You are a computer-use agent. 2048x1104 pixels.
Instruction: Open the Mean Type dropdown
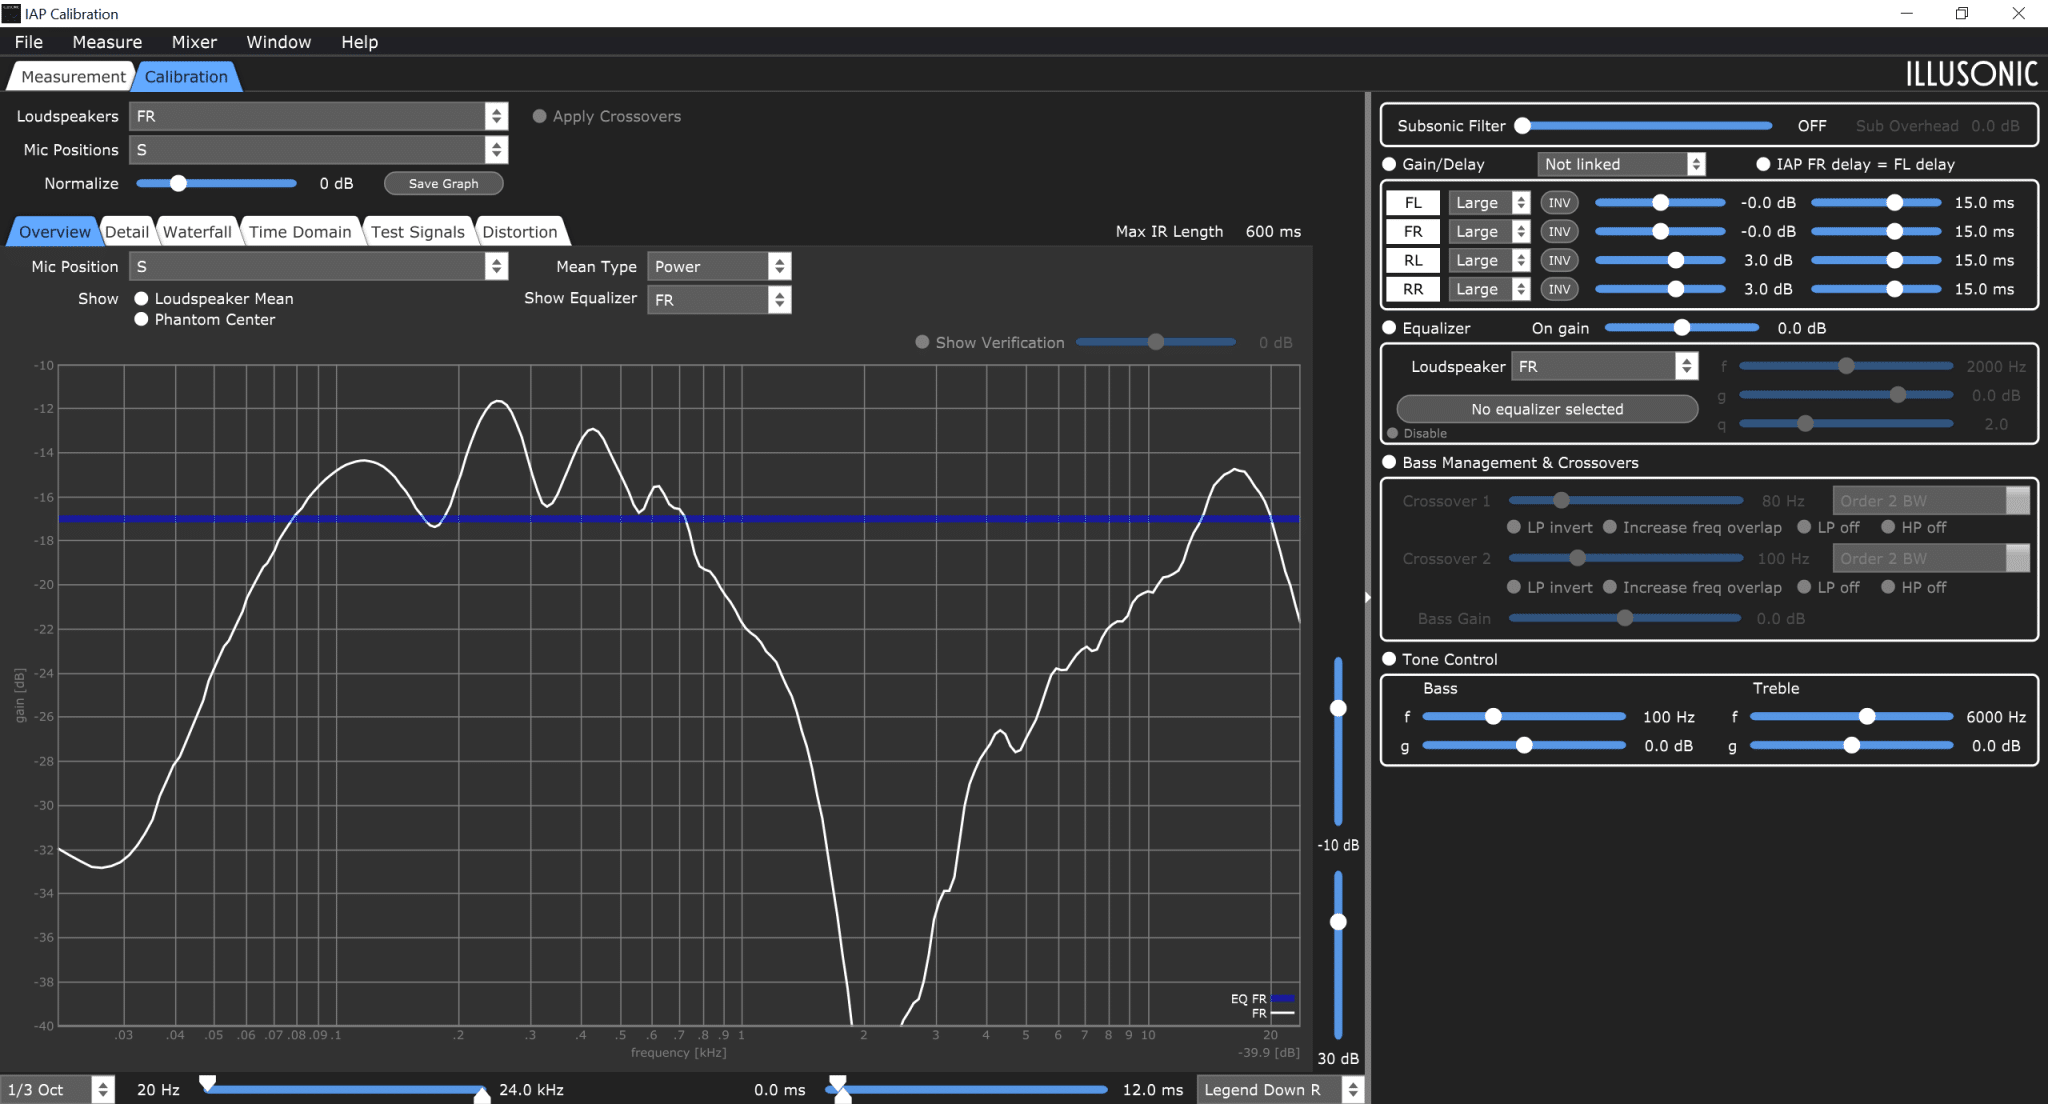[x=719, y=267]
